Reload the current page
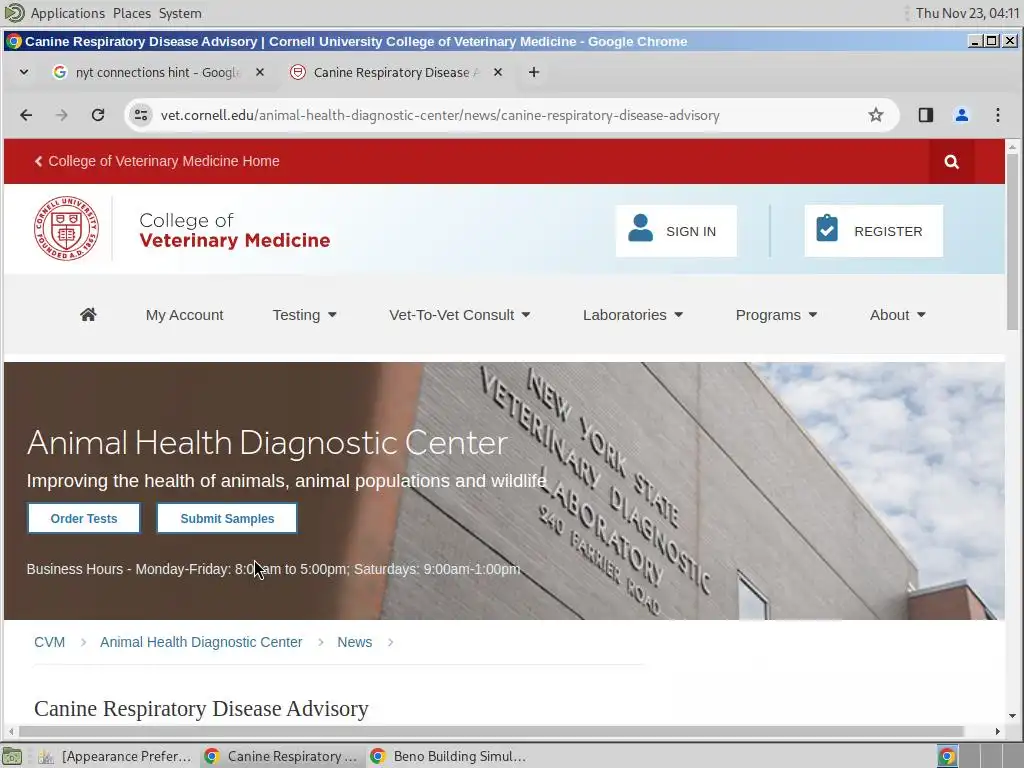This screenshot has width=1024, height=768. [x=98, y=116]
